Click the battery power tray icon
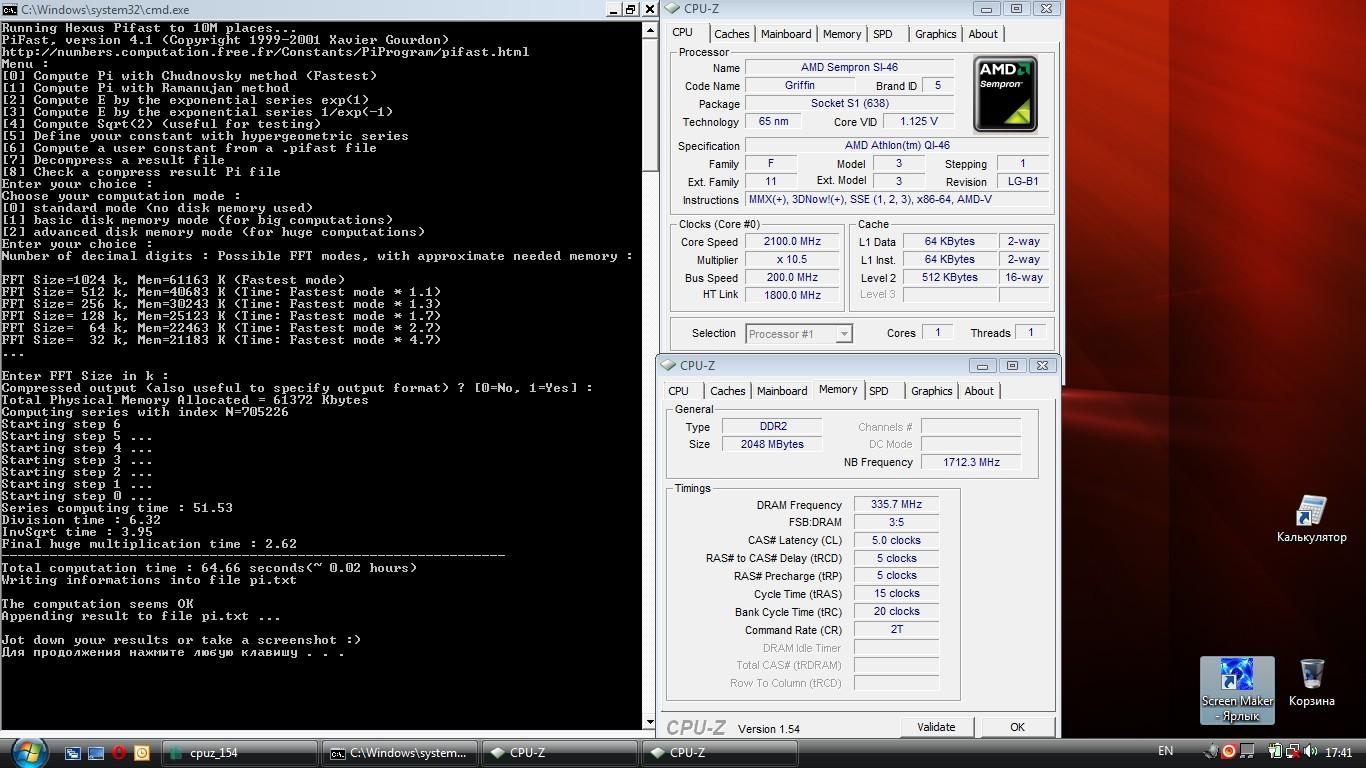1366x768 pixels. 1275,752
